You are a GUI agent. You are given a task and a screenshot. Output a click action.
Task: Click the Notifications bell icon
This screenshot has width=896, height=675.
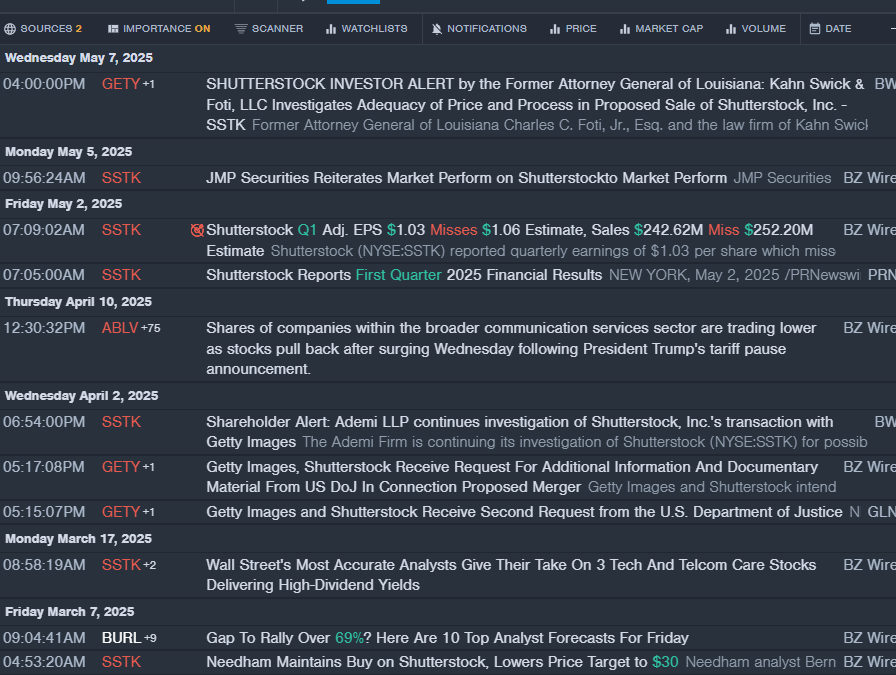click(x=437, y=29)
